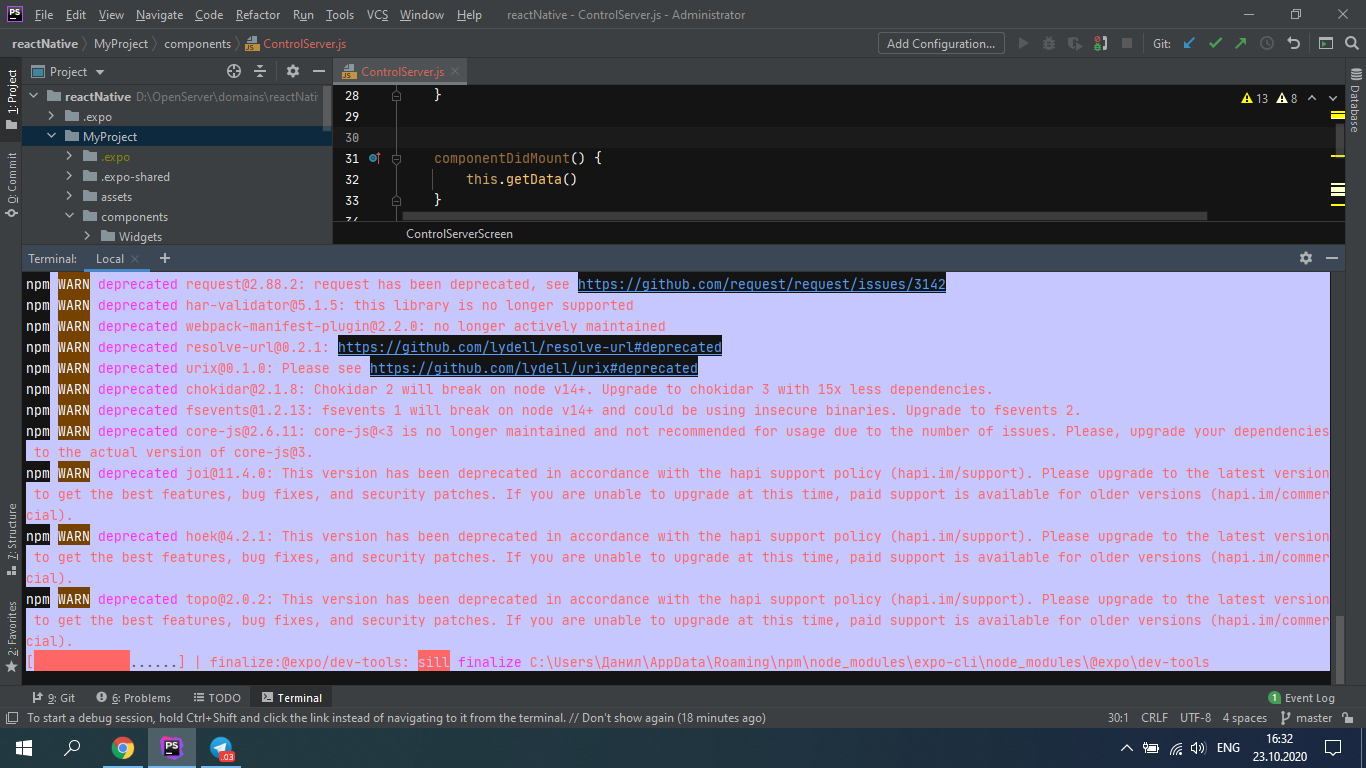
Task: Click the Stop square icon
Action: tap(1127, 43)
